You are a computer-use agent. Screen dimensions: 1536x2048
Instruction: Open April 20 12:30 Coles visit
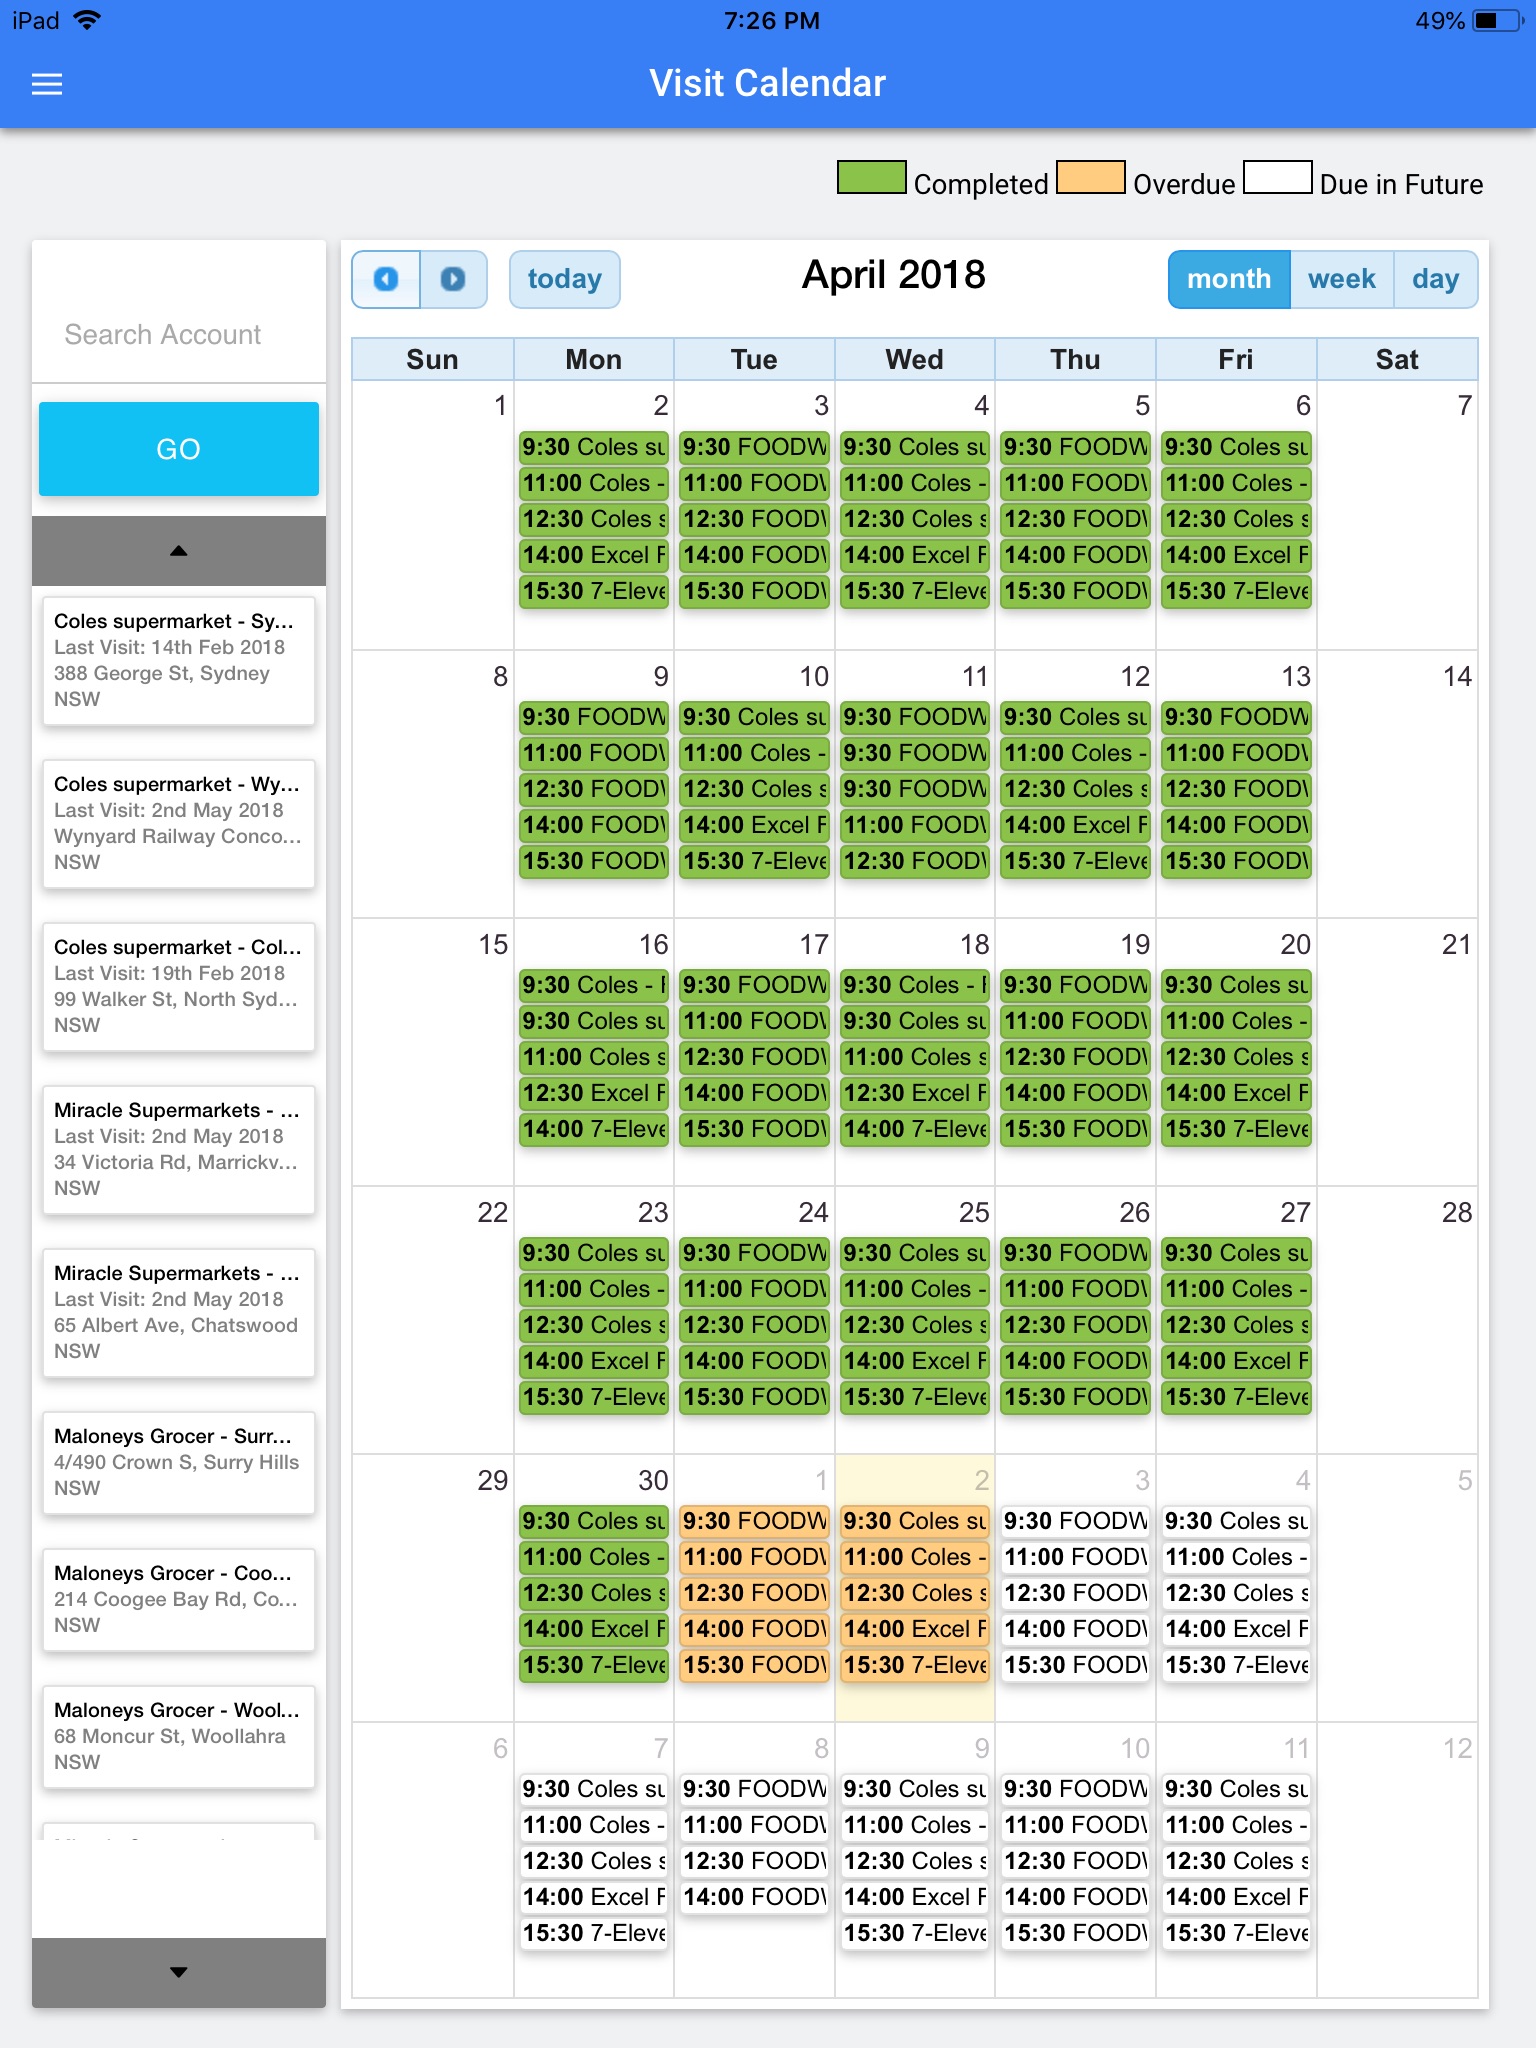click(1237, 1057)
